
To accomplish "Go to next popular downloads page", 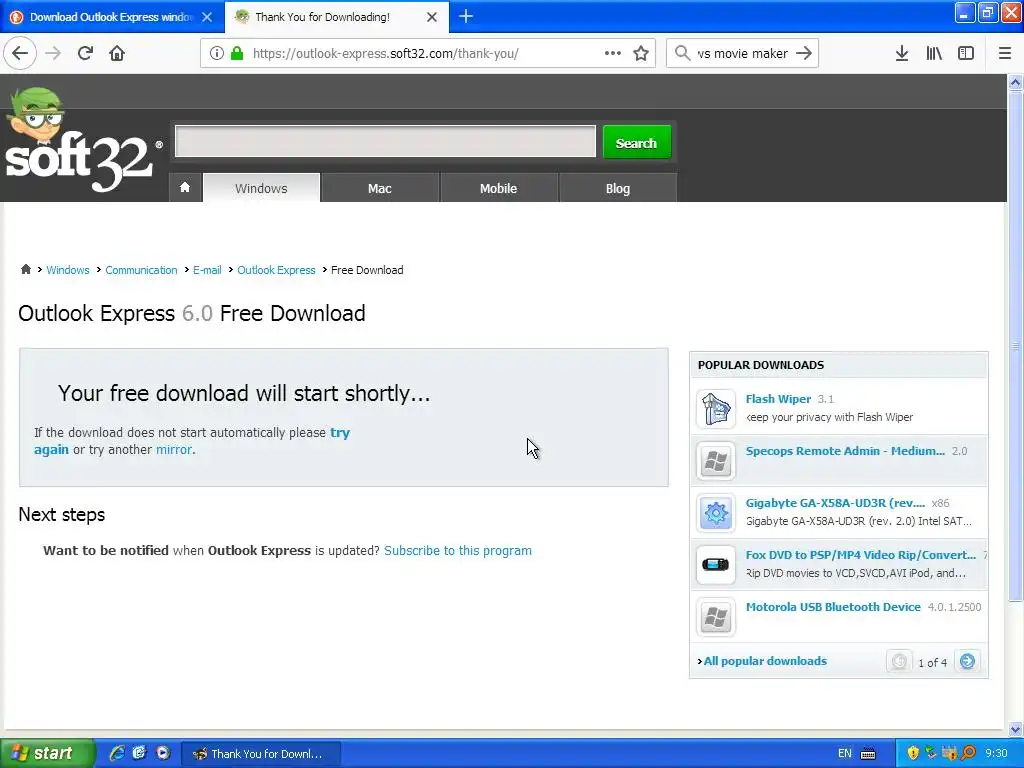I will (x=967, y=662).
